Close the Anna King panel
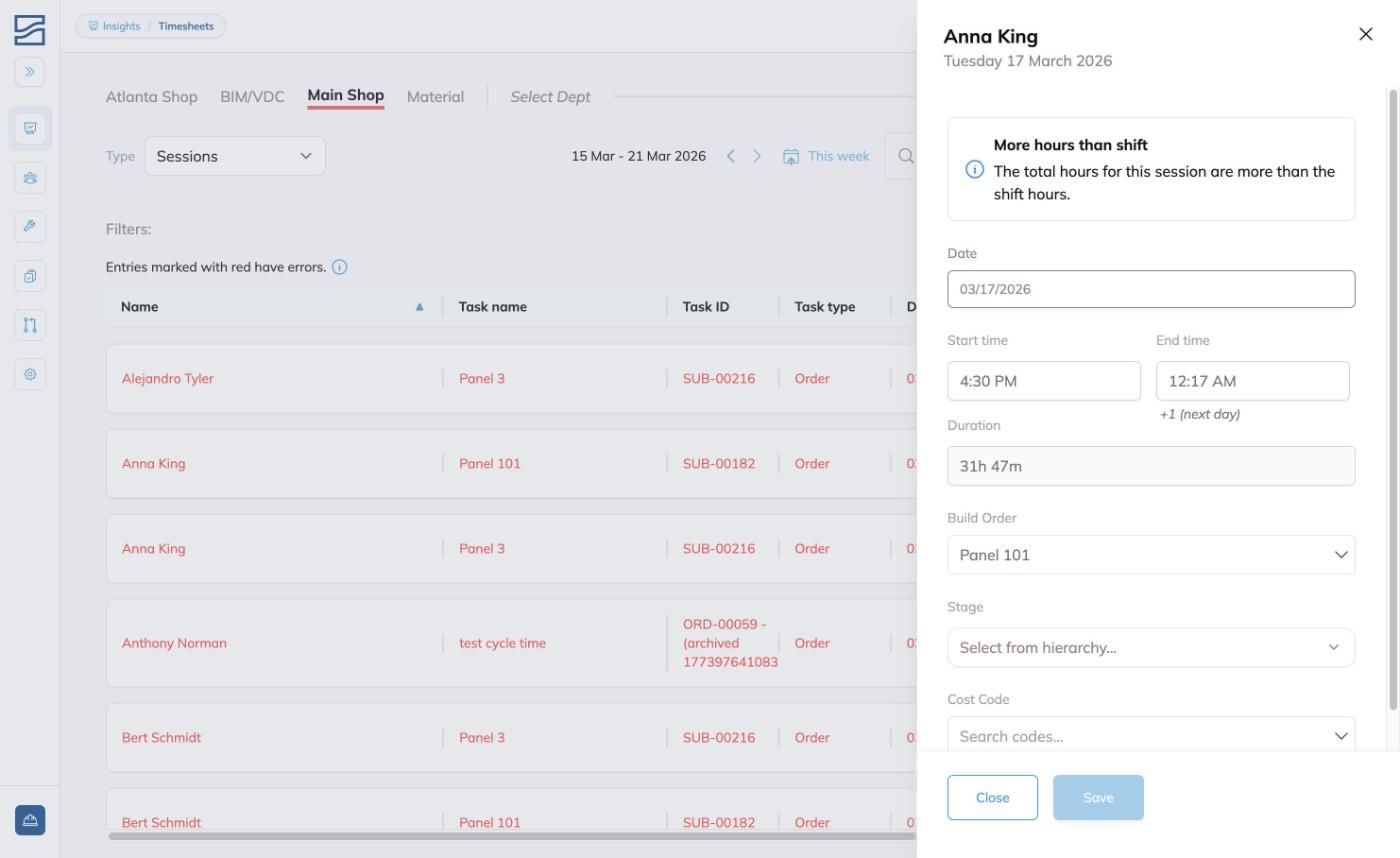 pyautogui.click(x=1366, y=34)
